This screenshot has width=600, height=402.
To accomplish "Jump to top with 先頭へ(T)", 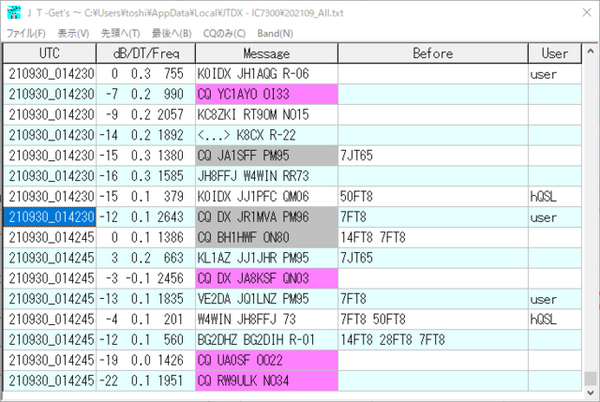I will 120,34.
